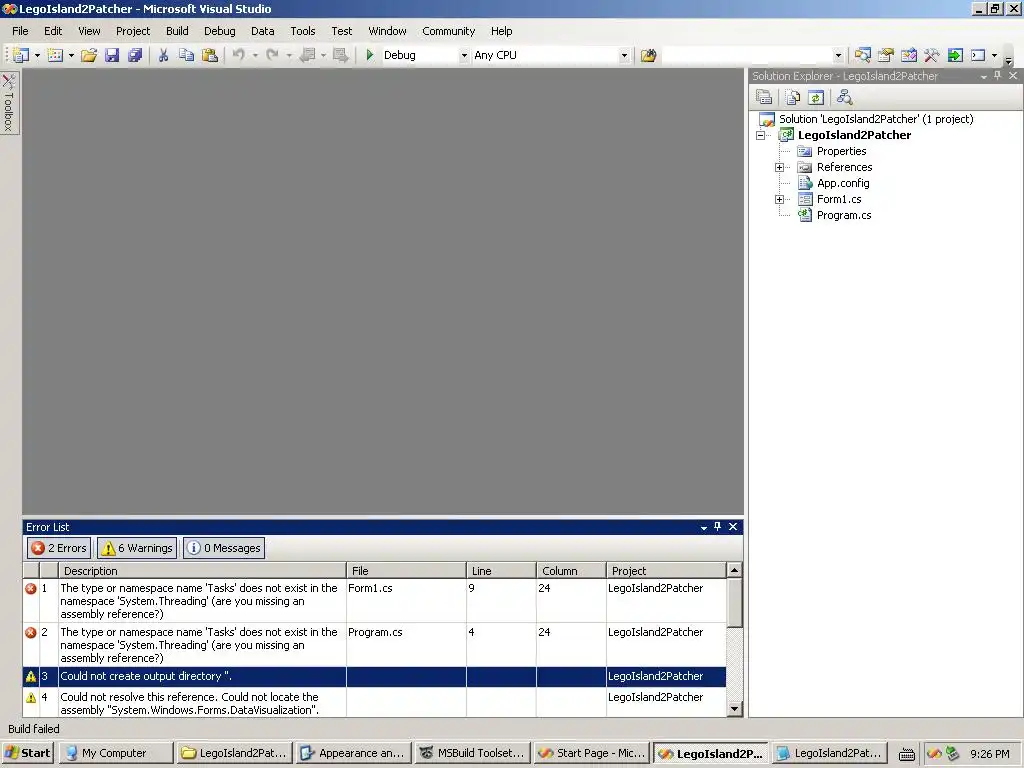Open the Any CPU platform dropdown
This screenshot has height=768, width=1024.
pos(624,56)
